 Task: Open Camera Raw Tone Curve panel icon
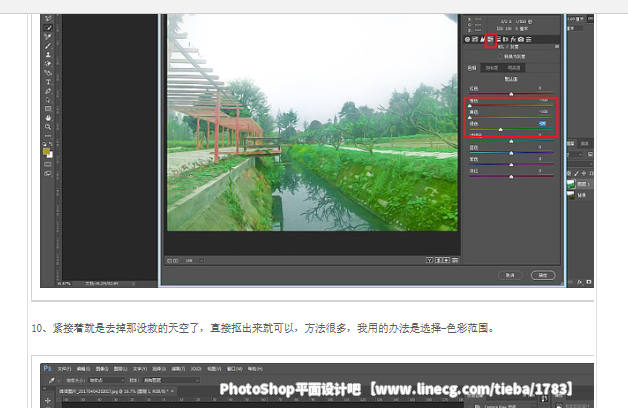pyautogui.click(x=475, y=39)
